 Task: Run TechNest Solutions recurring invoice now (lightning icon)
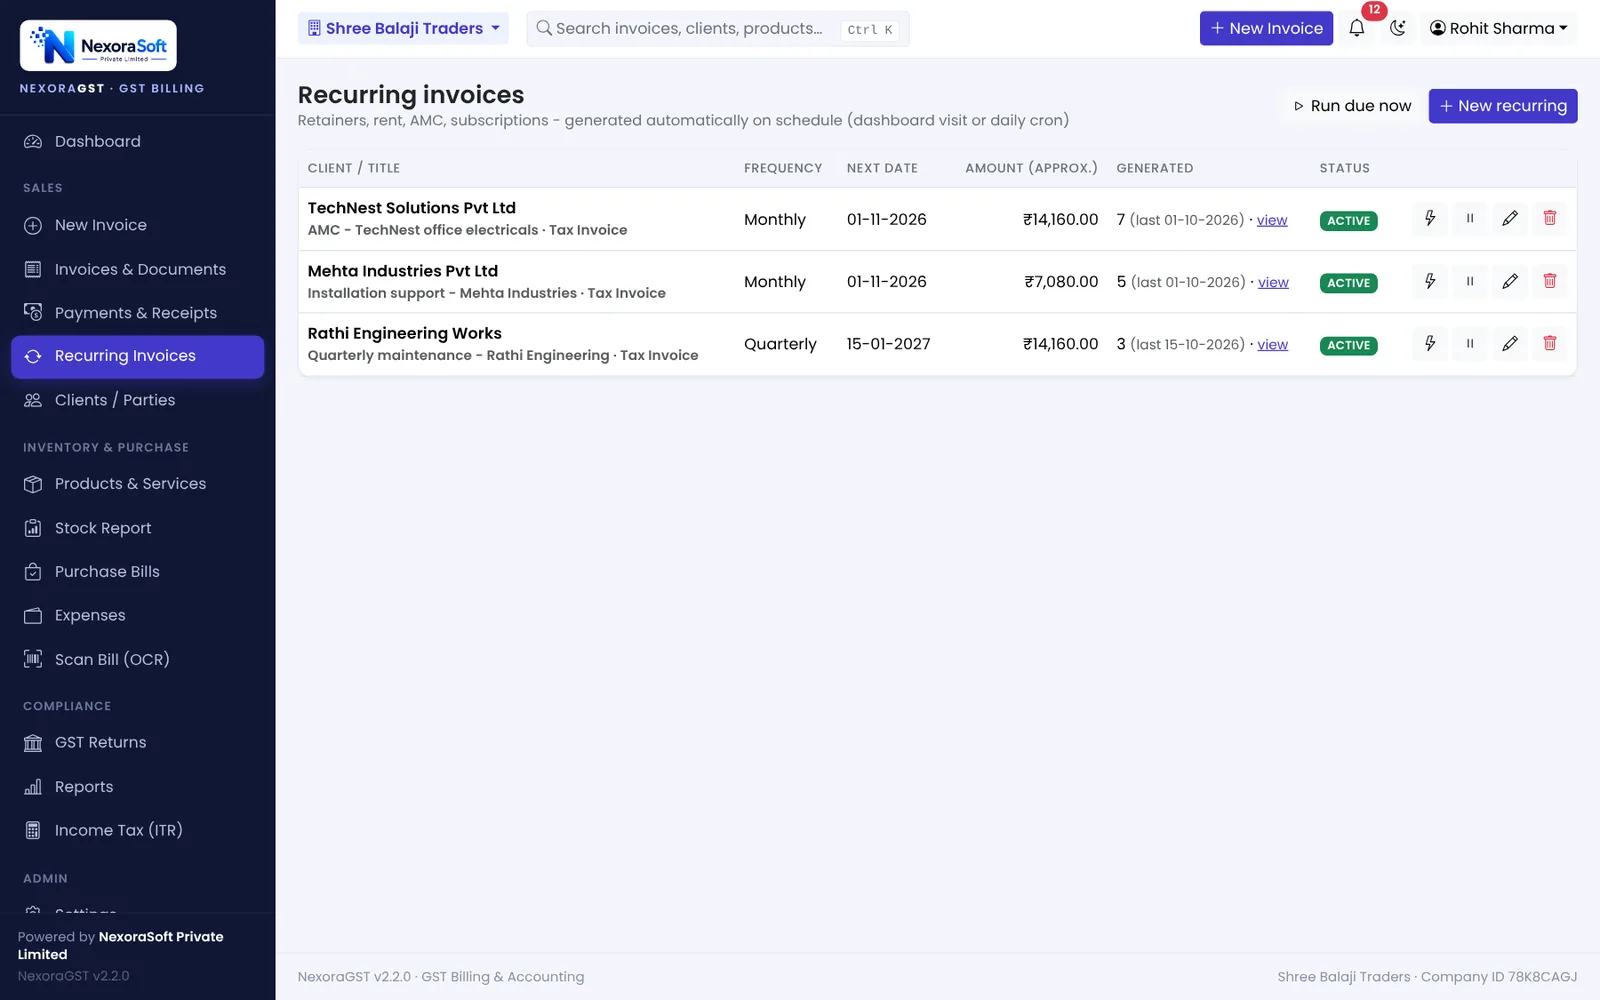pos(1430,219)
